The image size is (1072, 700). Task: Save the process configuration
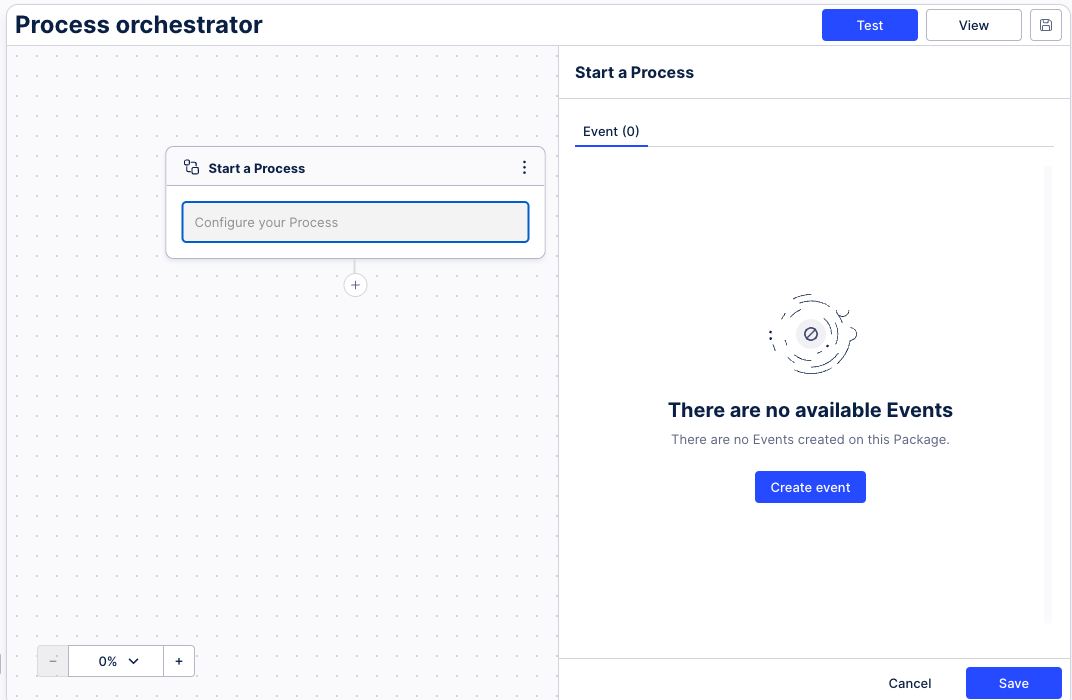(x=1013, y=683)
